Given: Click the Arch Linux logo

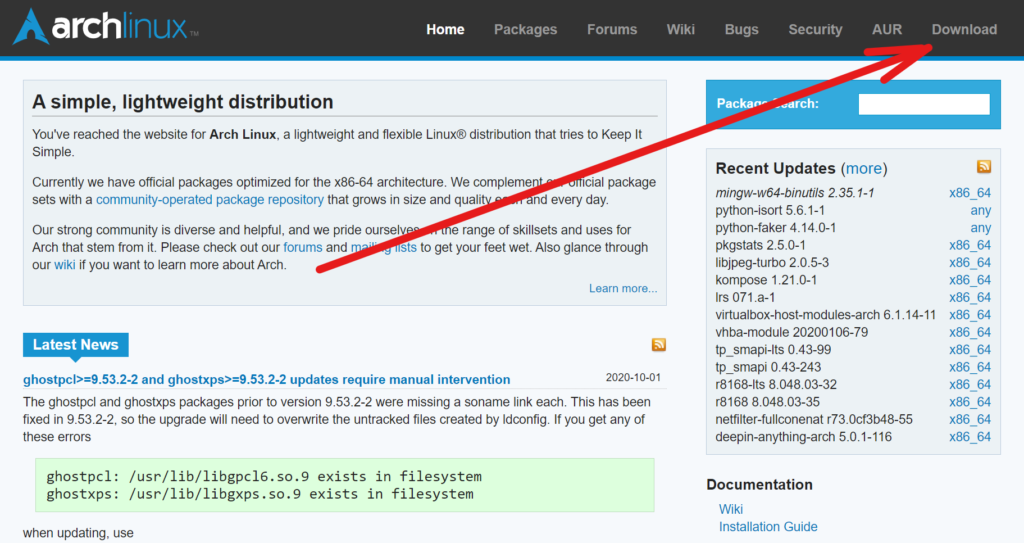Looking at the screenshot, I should [x=106, y=27].
